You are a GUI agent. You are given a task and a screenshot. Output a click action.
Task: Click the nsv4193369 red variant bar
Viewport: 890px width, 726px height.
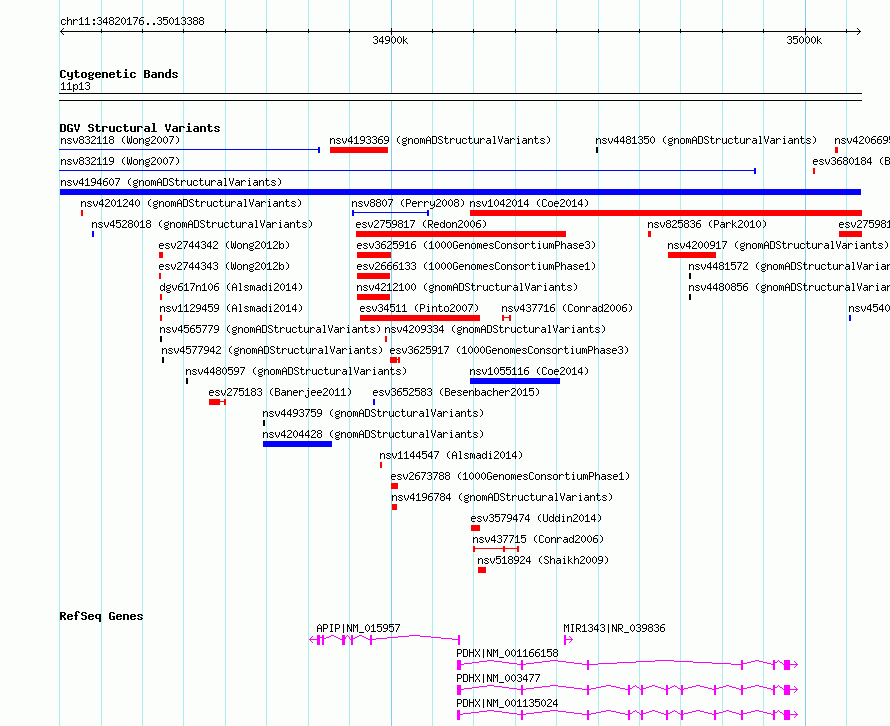point(359,150)
